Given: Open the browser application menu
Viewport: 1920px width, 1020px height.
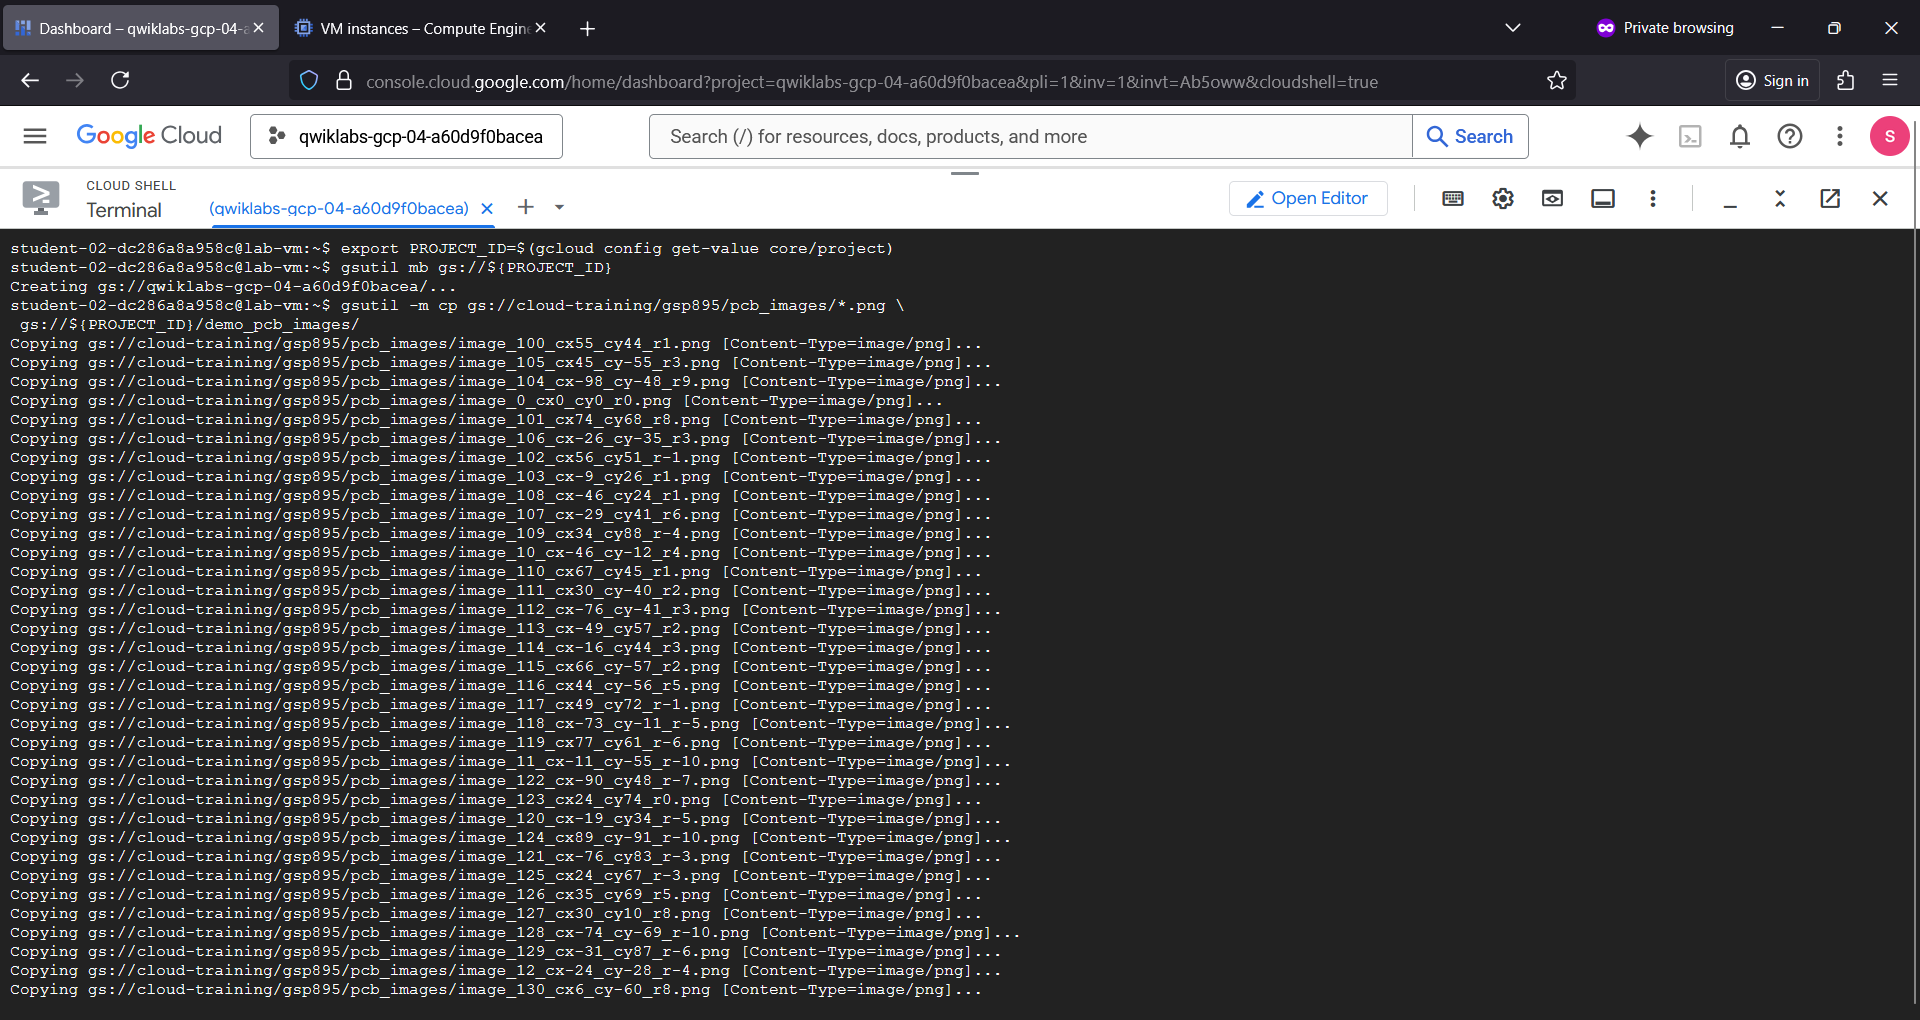Looking at the screenshot, I should tap(1890, 80).
